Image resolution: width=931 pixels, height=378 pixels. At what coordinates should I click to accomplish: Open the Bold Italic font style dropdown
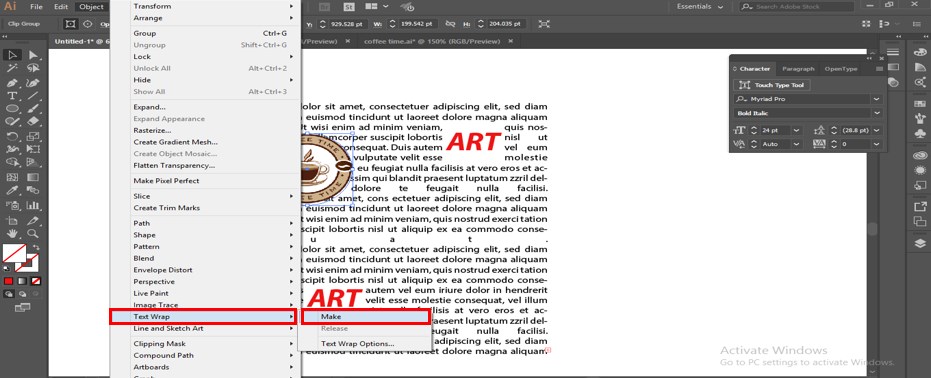[x=876, y=113]
